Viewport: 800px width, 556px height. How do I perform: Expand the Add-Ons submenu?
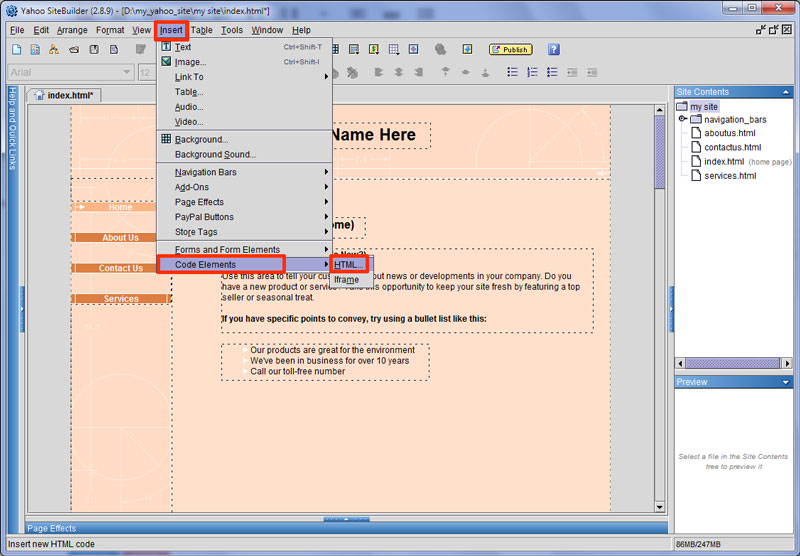(x=244, y=187)
